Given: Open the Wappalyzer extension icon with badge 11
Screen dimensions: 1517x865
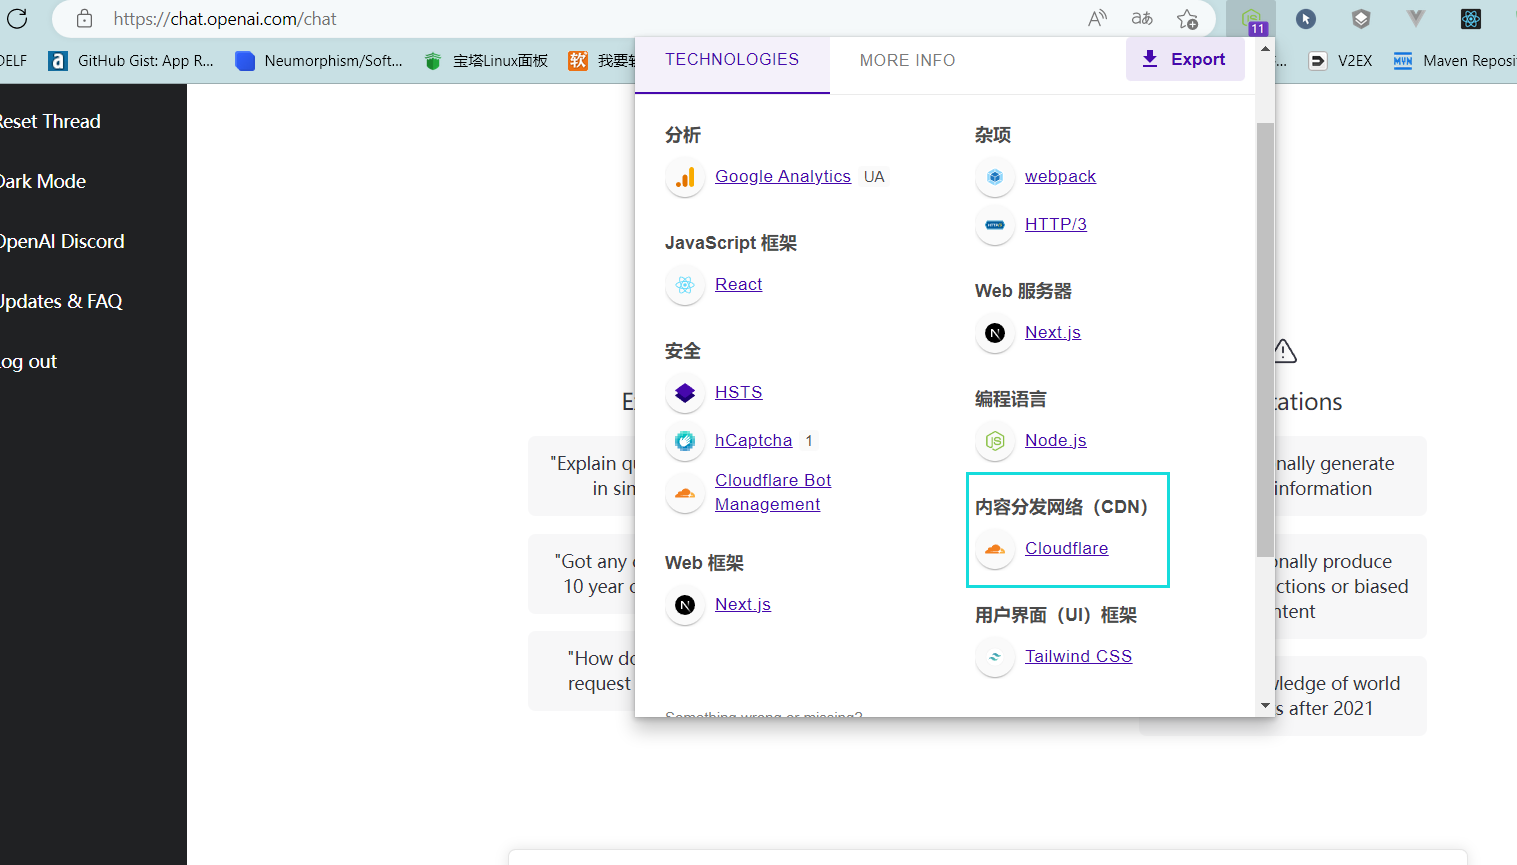Looking at the screenshot, I should pos(1251,19).
